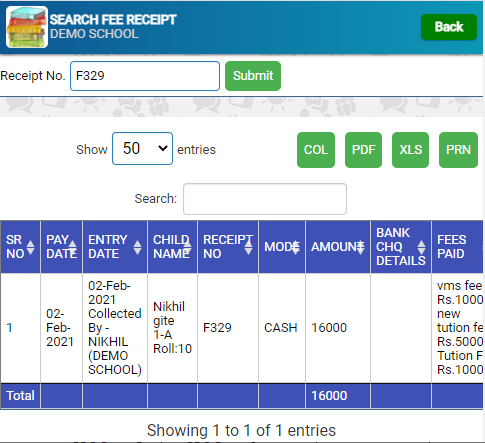Focus the Receipt No. input field
Image resolution: width=485 pixels, height=443 pixels.
point(145,76)
